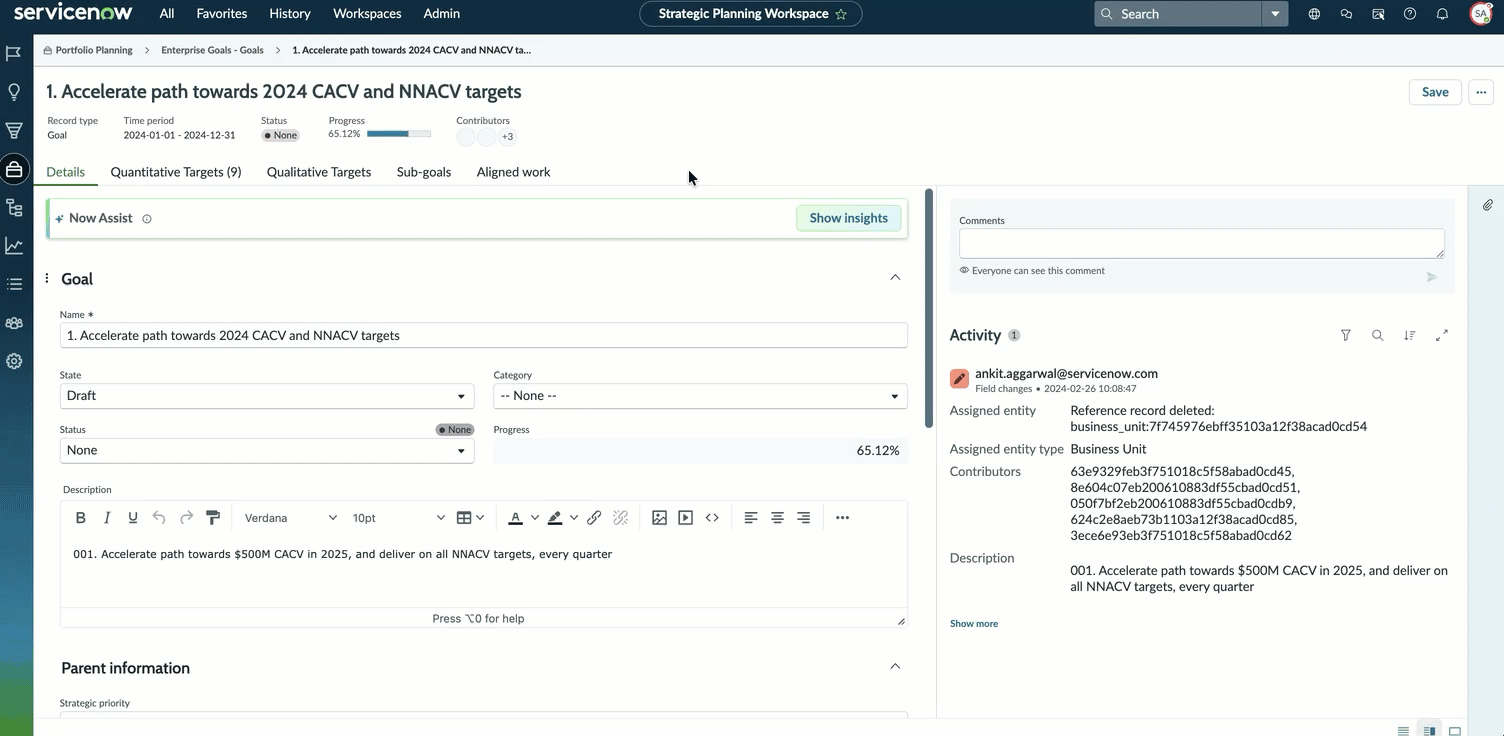Open the chat conversations icon in header

1346,14
